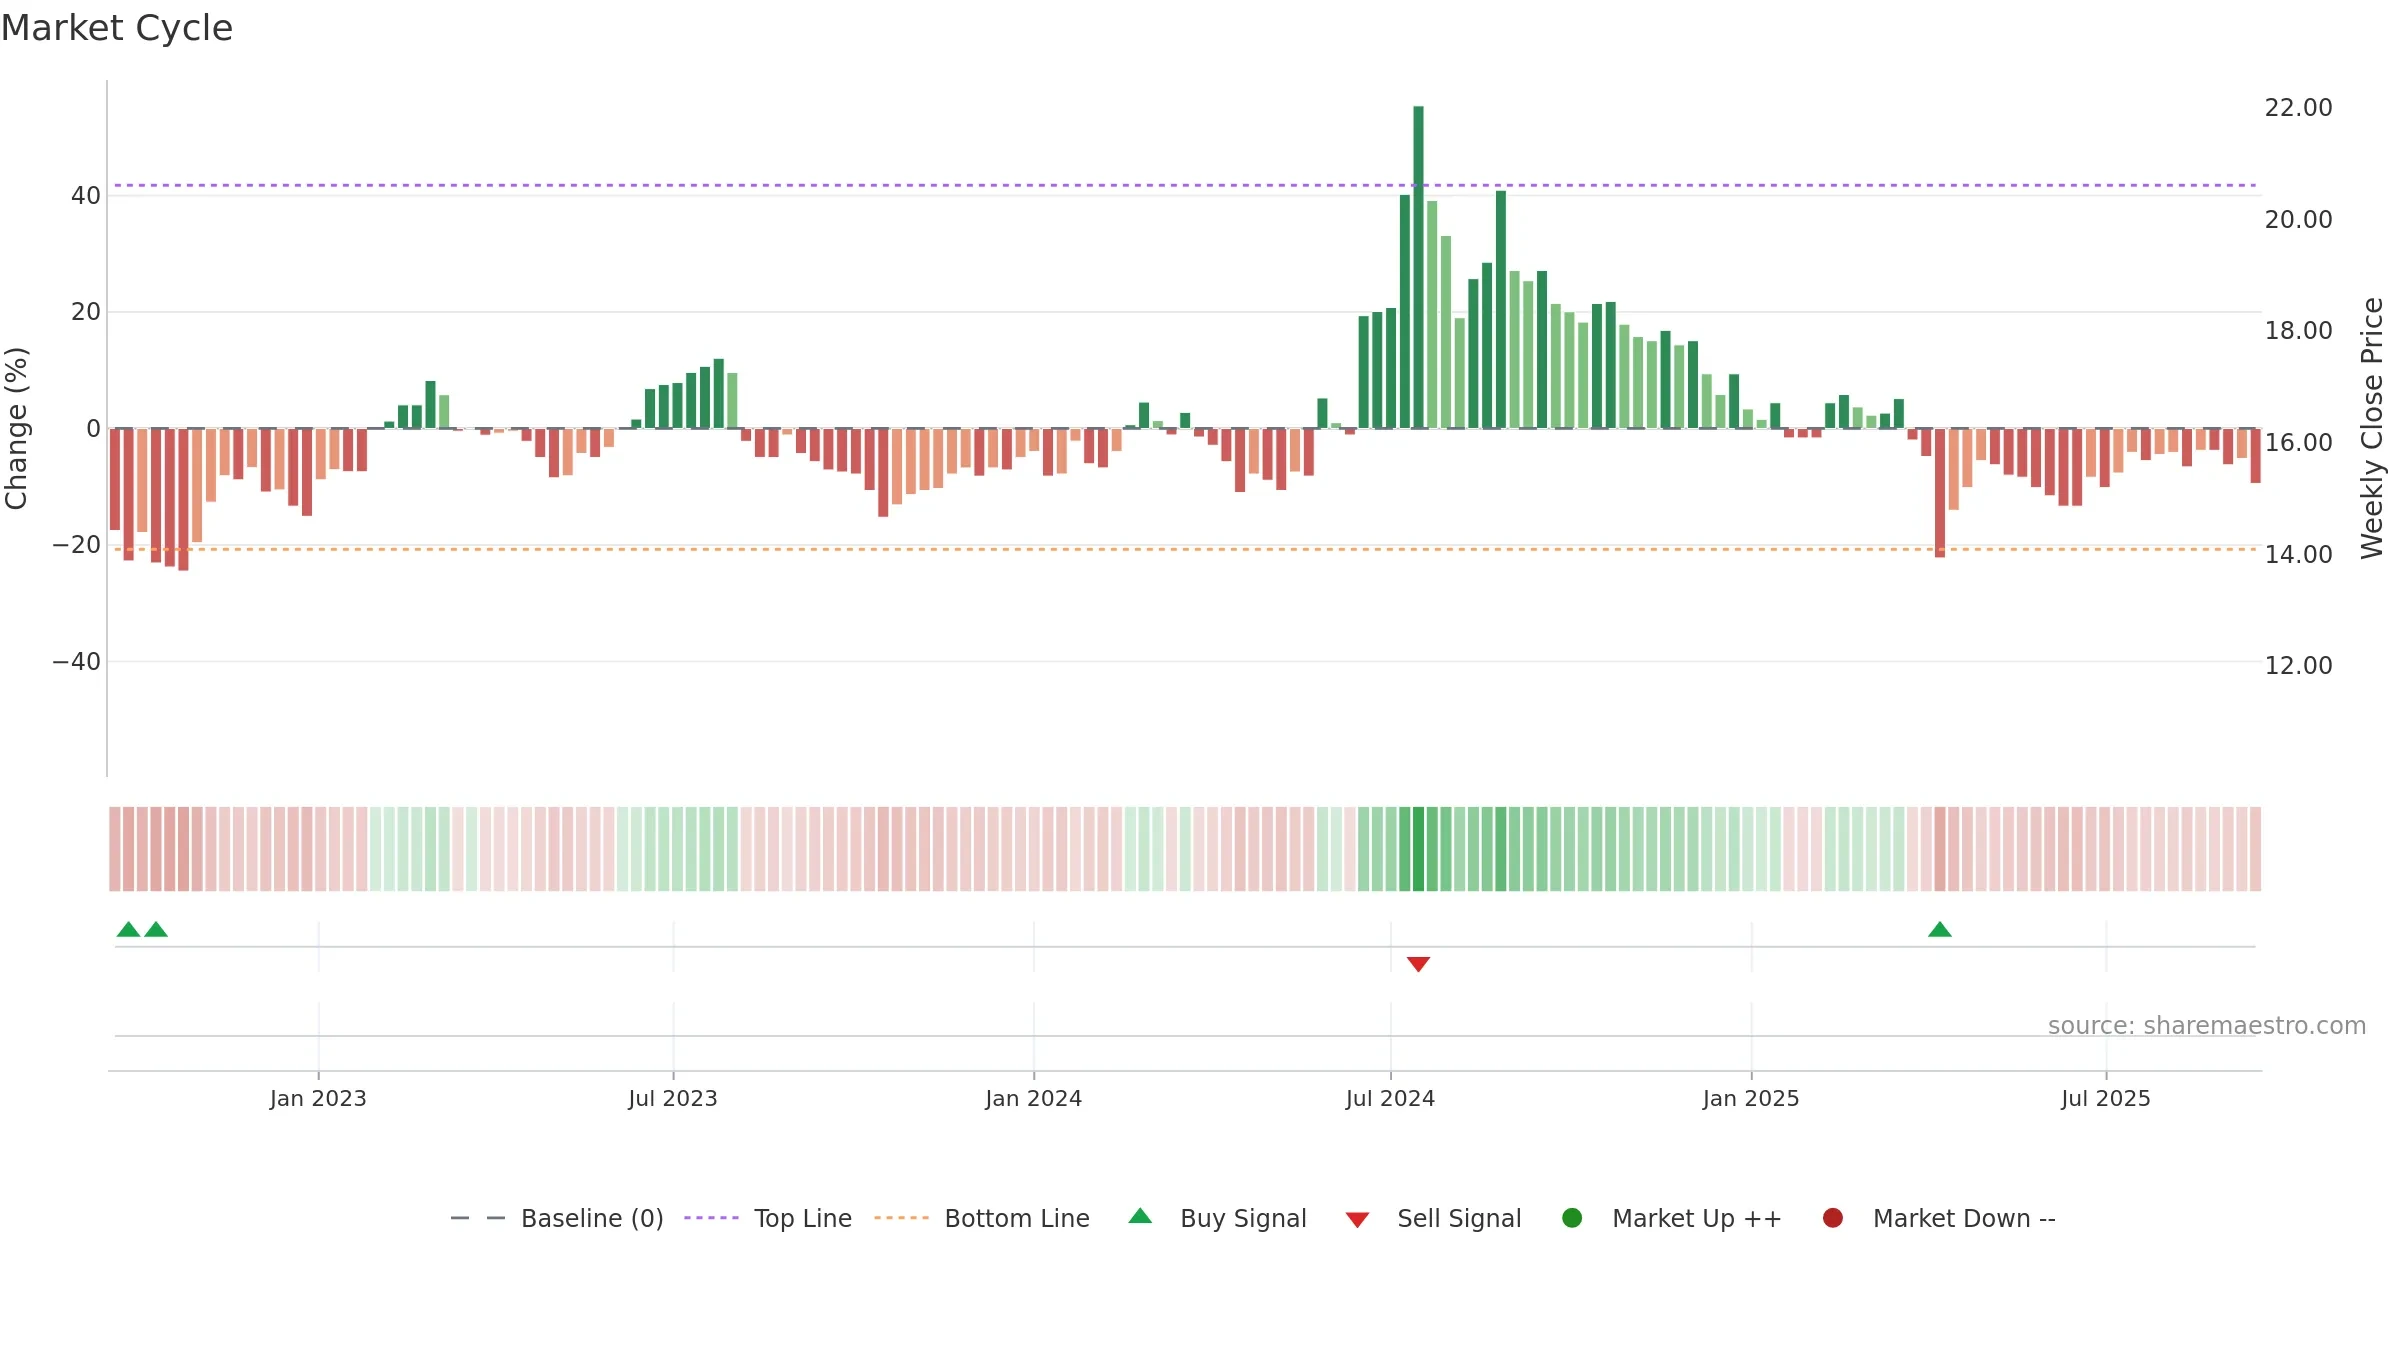Click the Jan 2023 axis label
2400x1350 pixels.
click(318, 1099)
